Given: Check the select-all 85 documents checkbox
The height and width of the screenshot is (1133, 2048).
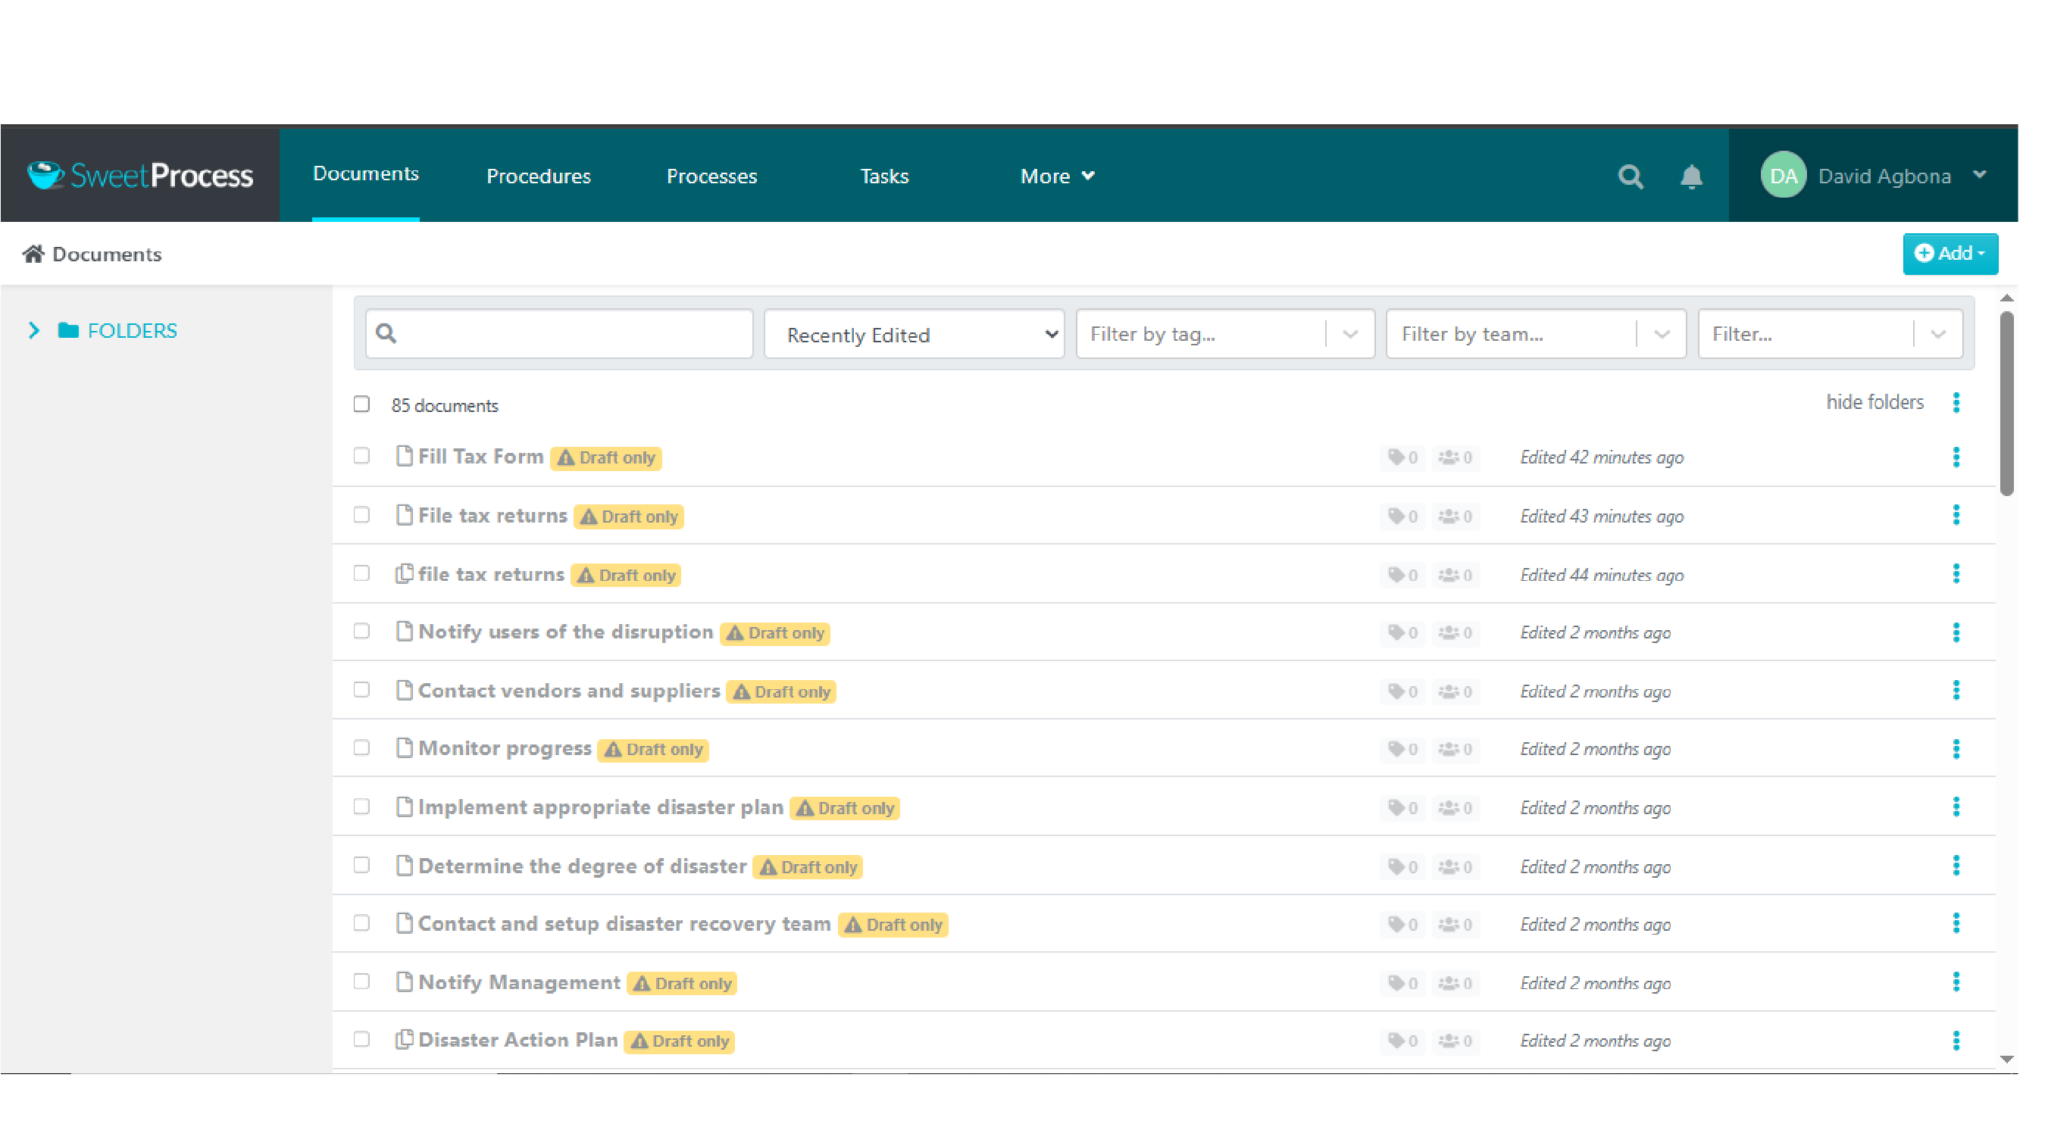Looking at the screenshot, I should 362,404.
